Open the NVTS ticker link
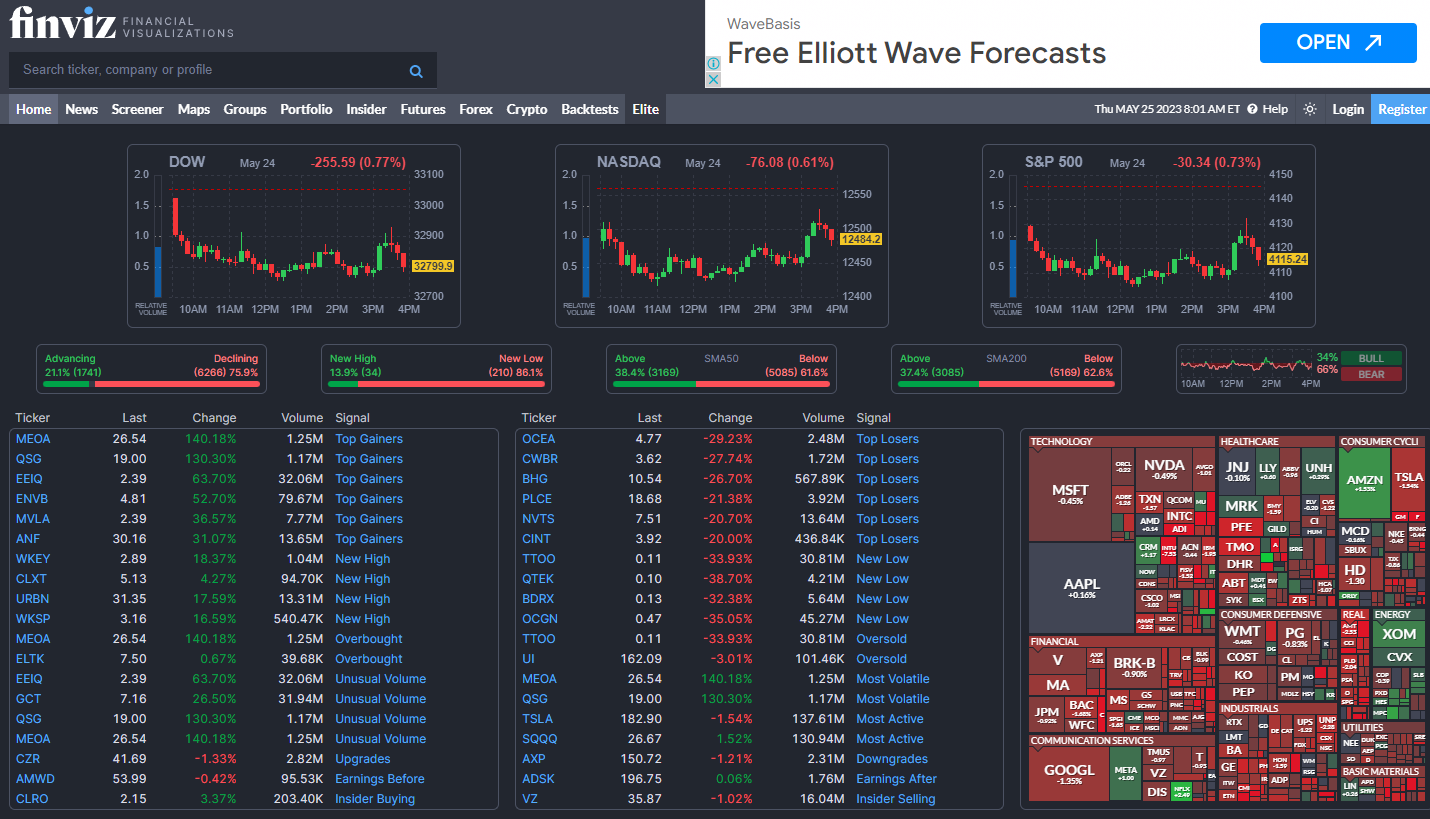This screenshot has width=1430, height=819. click(x=538, y=519)
